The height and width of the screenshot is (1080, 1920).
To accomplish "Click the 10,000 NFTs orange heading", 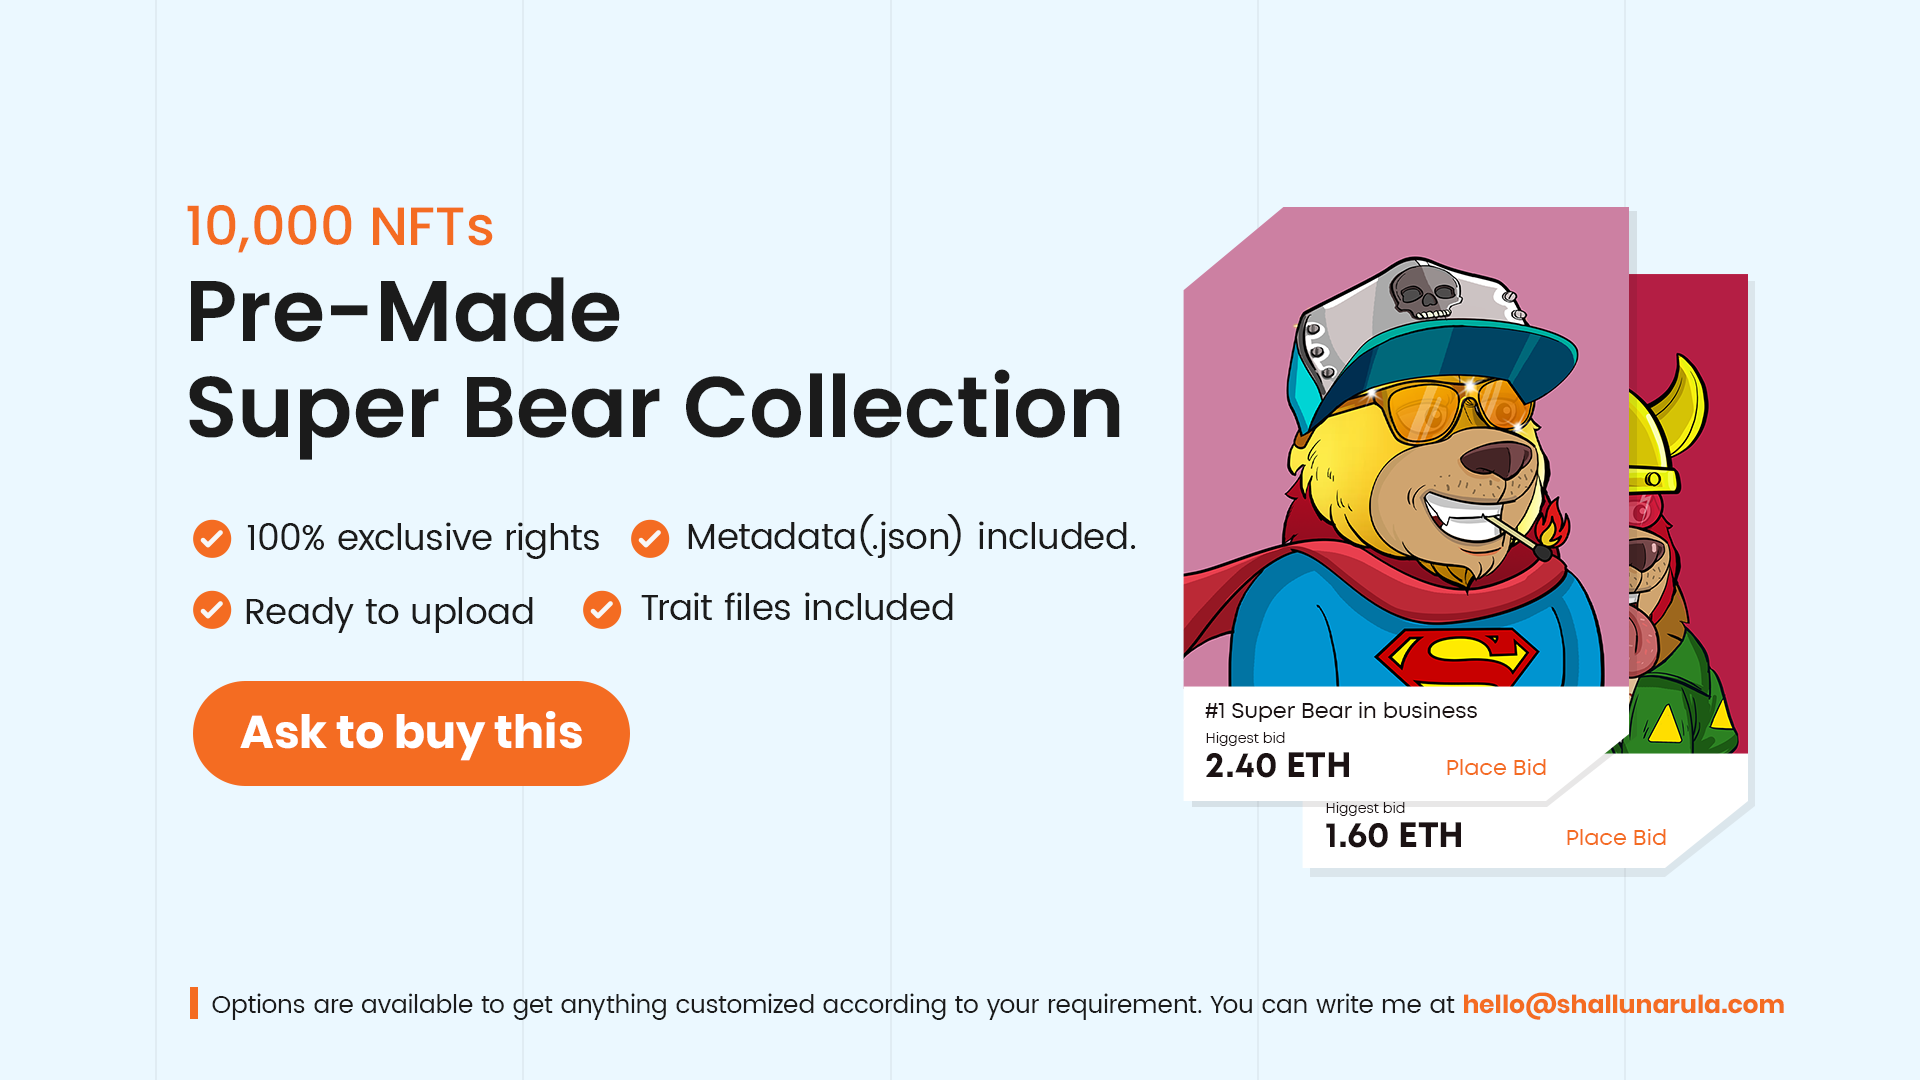I will pos(340,226).
